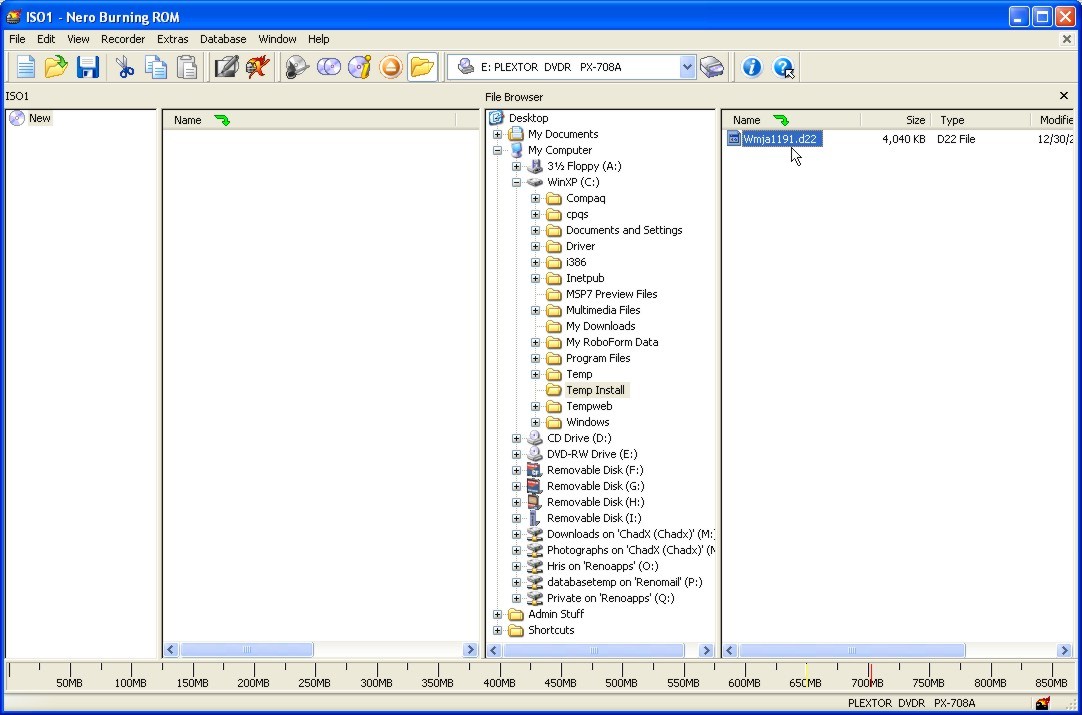Click the file list horizontal scrollbar thumb

(x=852, y=650)
